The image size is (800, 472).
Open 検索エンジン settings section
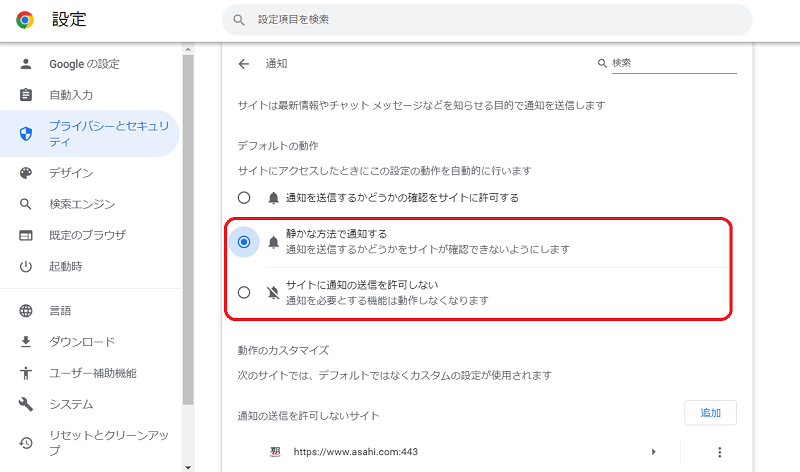(x=82, y=204)
